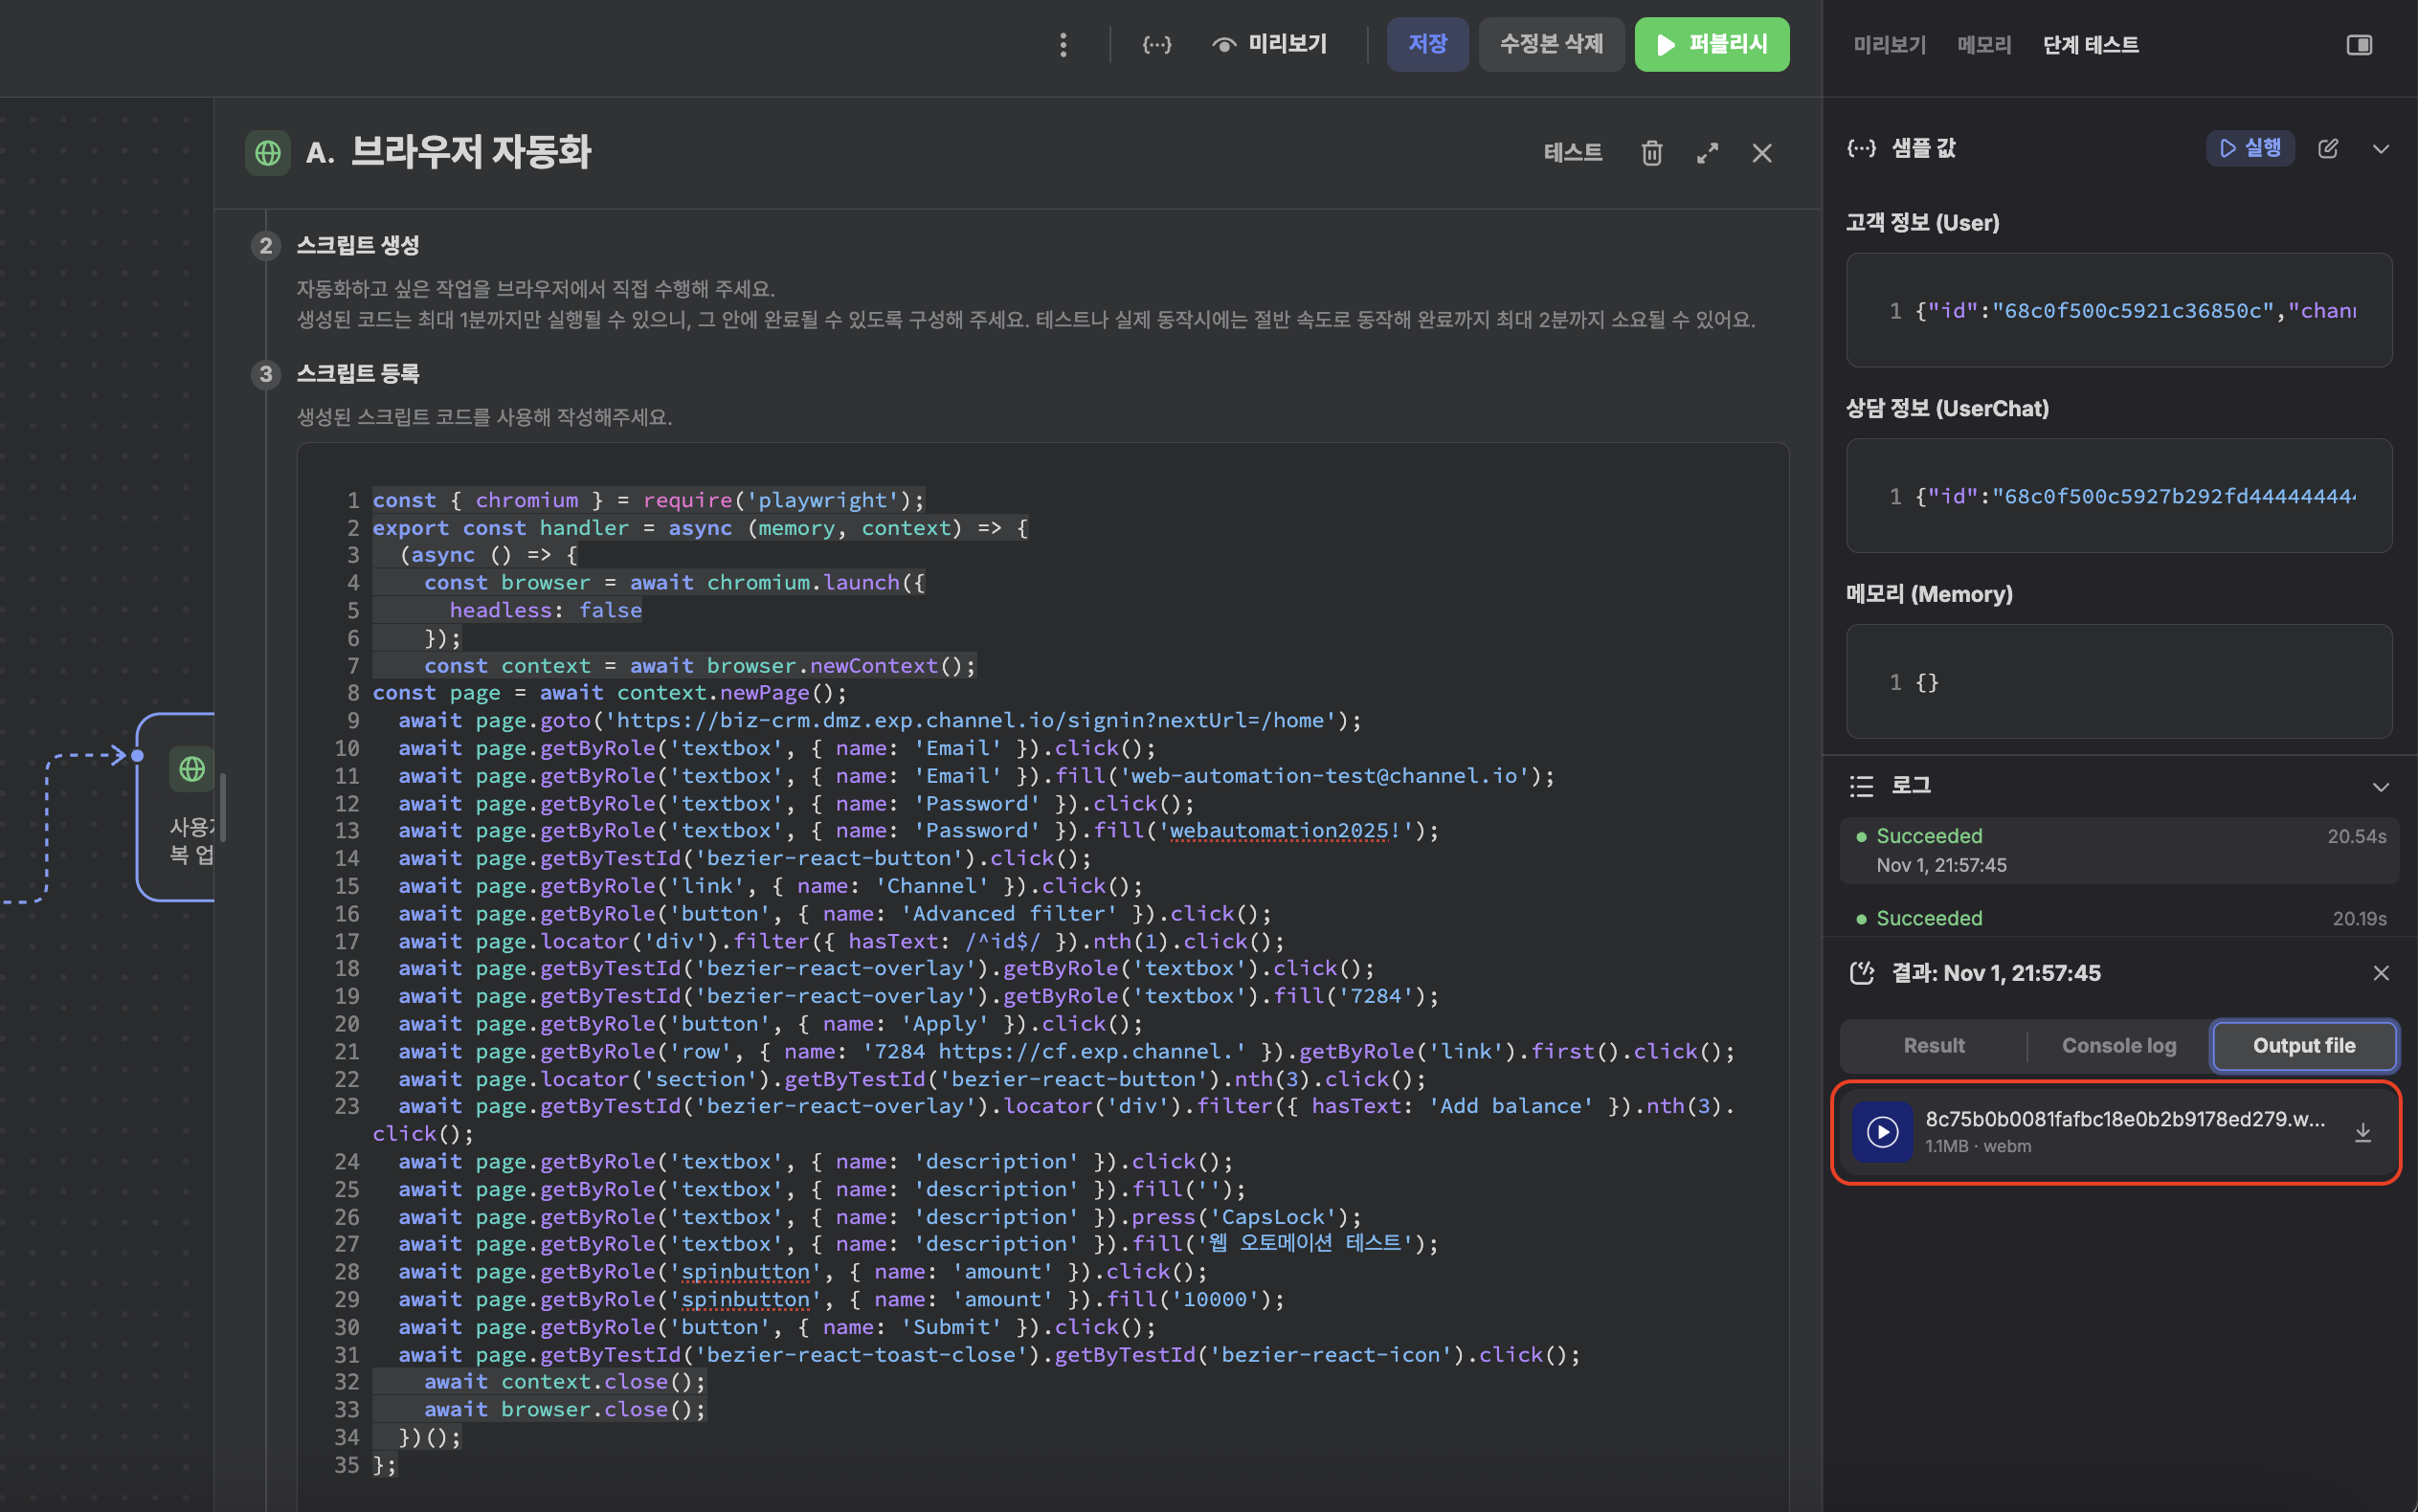The height and width of the screenshot is (1512, 2418).
Task: Play the recorded webm video
Action: [1882, 1132]
